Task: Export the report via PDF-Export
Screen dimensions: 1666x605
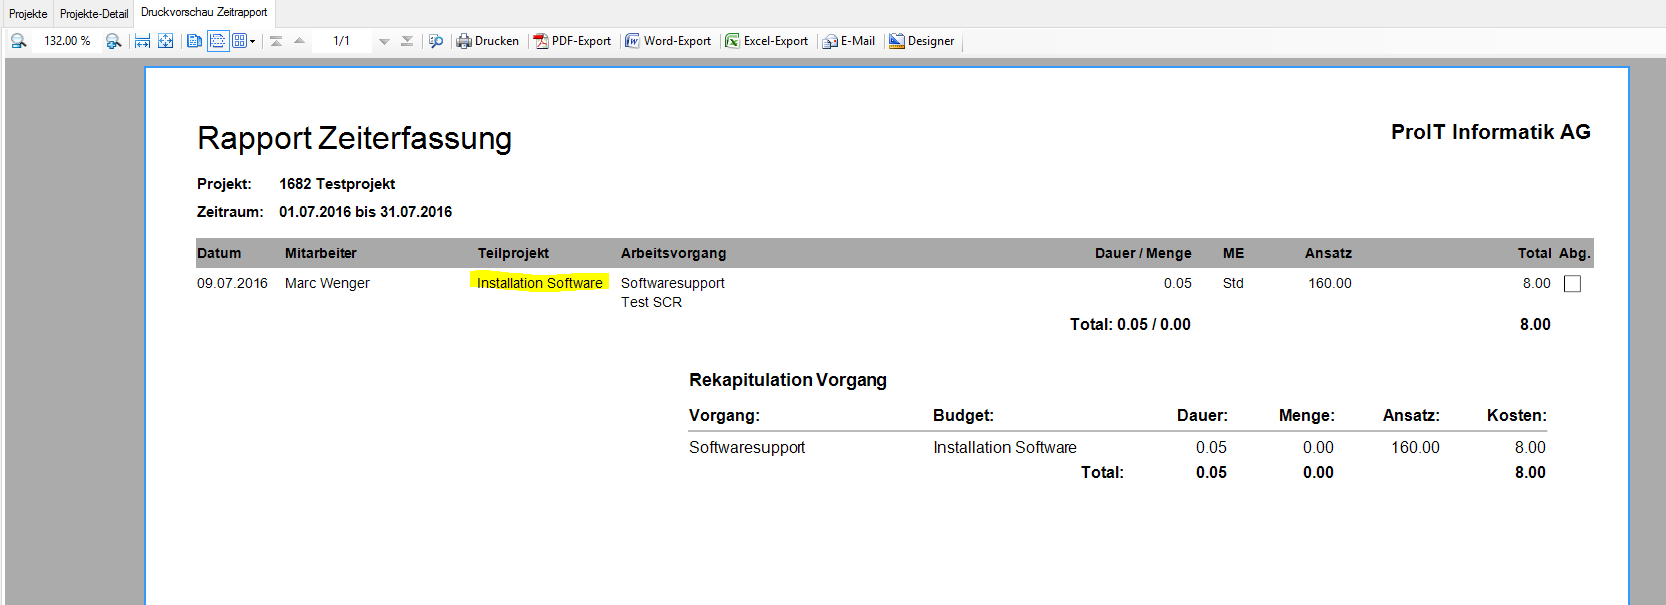Action: click(x=572, y=41)
